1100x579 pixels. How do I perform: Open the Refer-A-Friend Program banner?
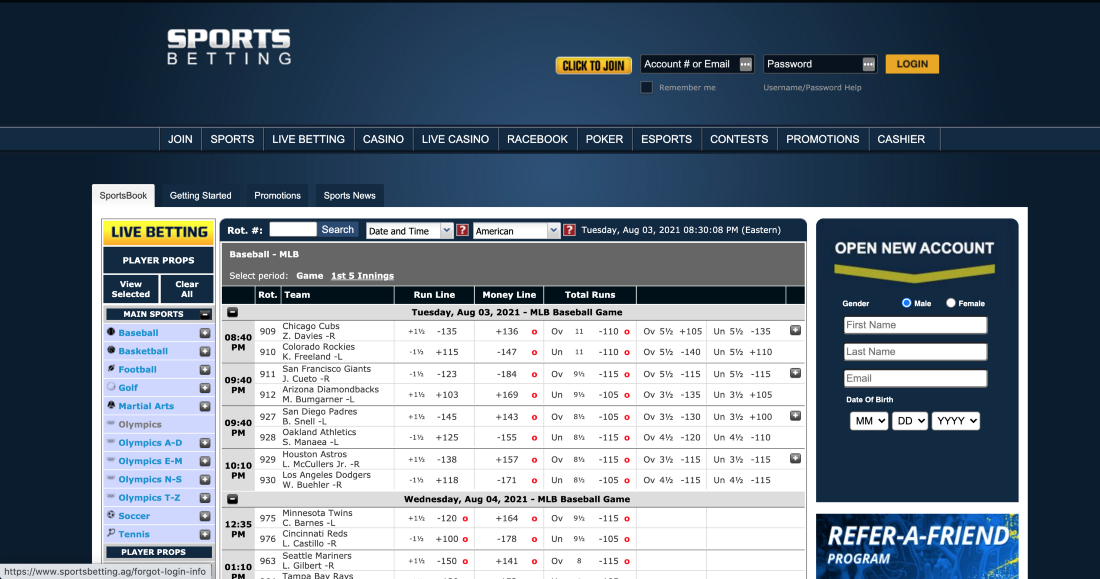917,546
